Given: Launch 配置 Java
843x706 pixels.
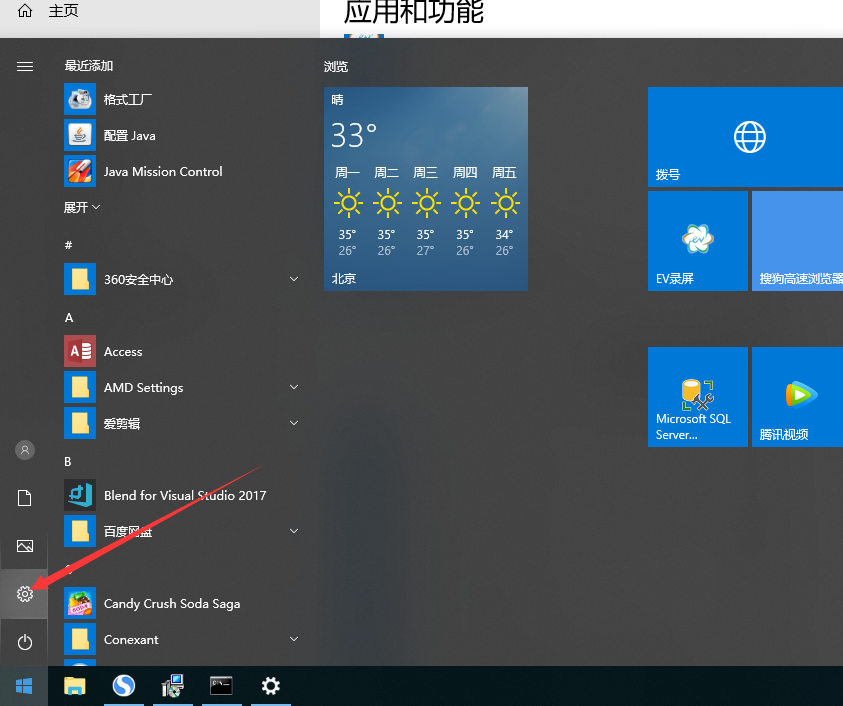Looking at the screenshot, I should 181,135.
